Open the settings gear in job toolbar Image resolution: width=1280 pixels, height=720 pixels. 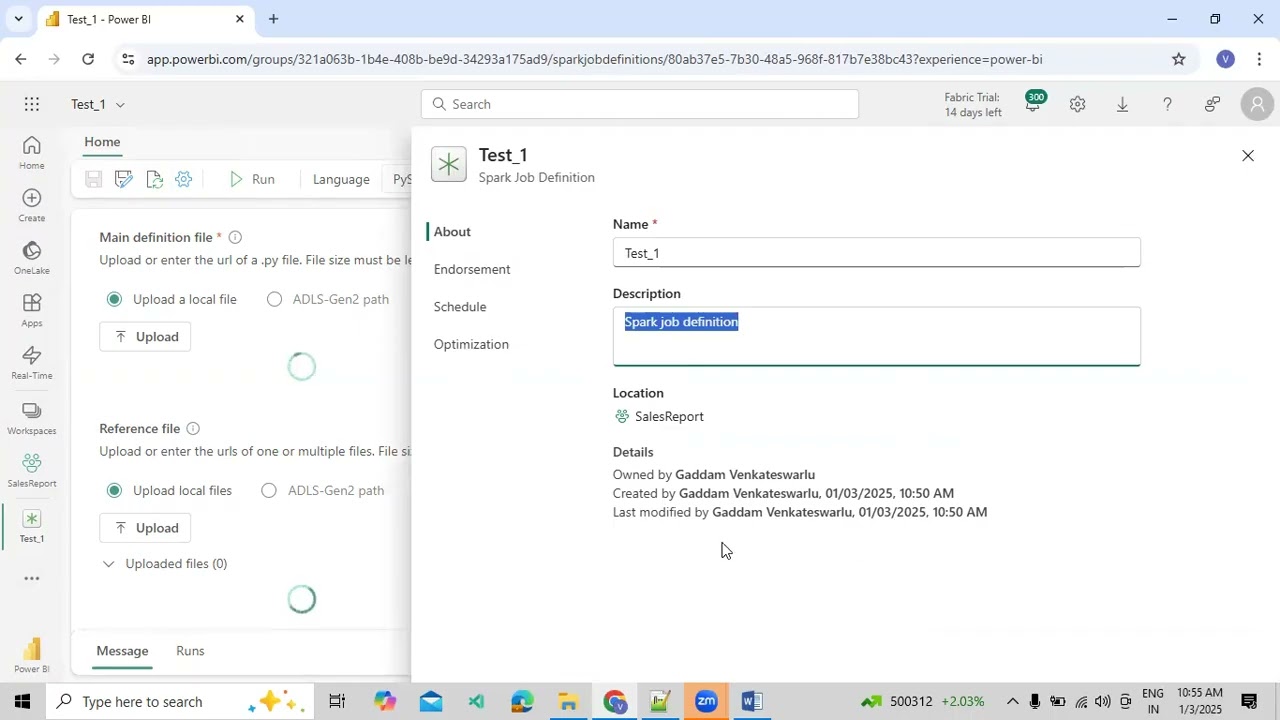(184, 179)
